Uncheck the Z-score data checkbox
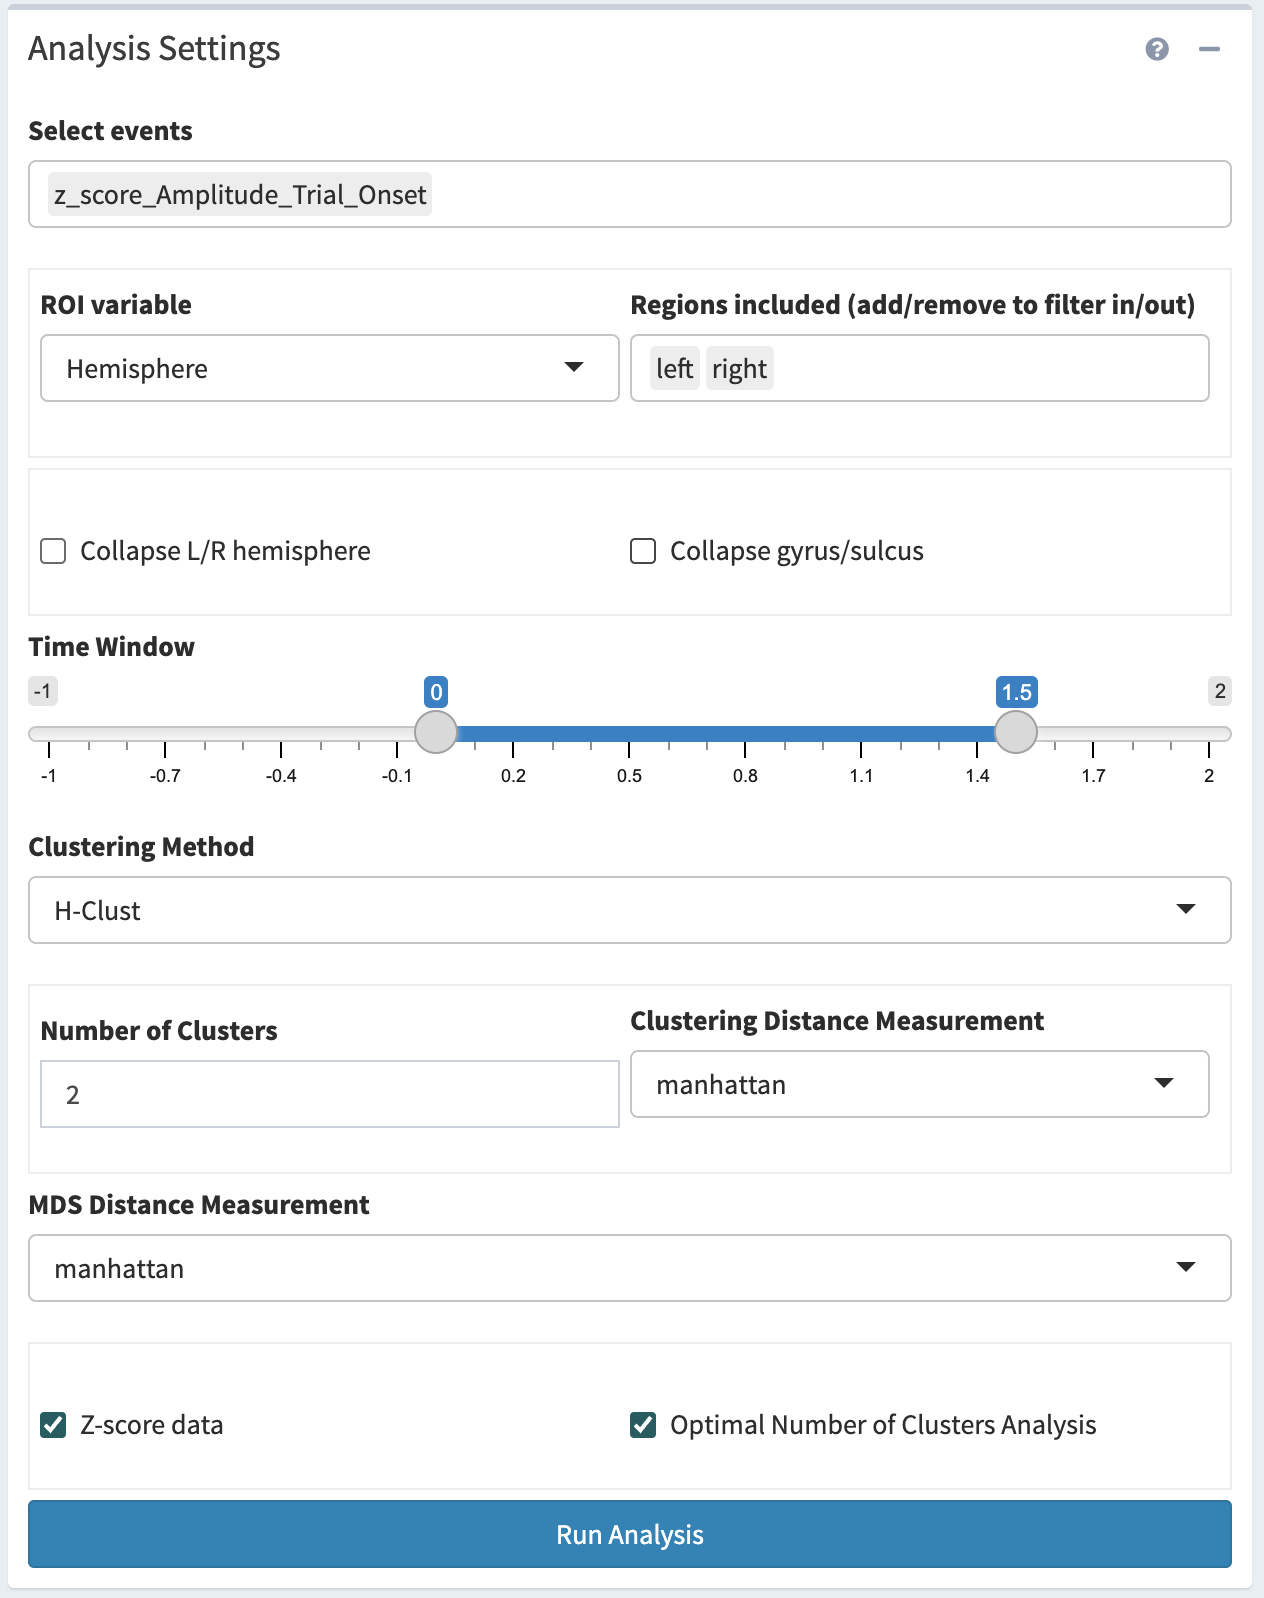1264x1598 pixels. pos(54,1425)
